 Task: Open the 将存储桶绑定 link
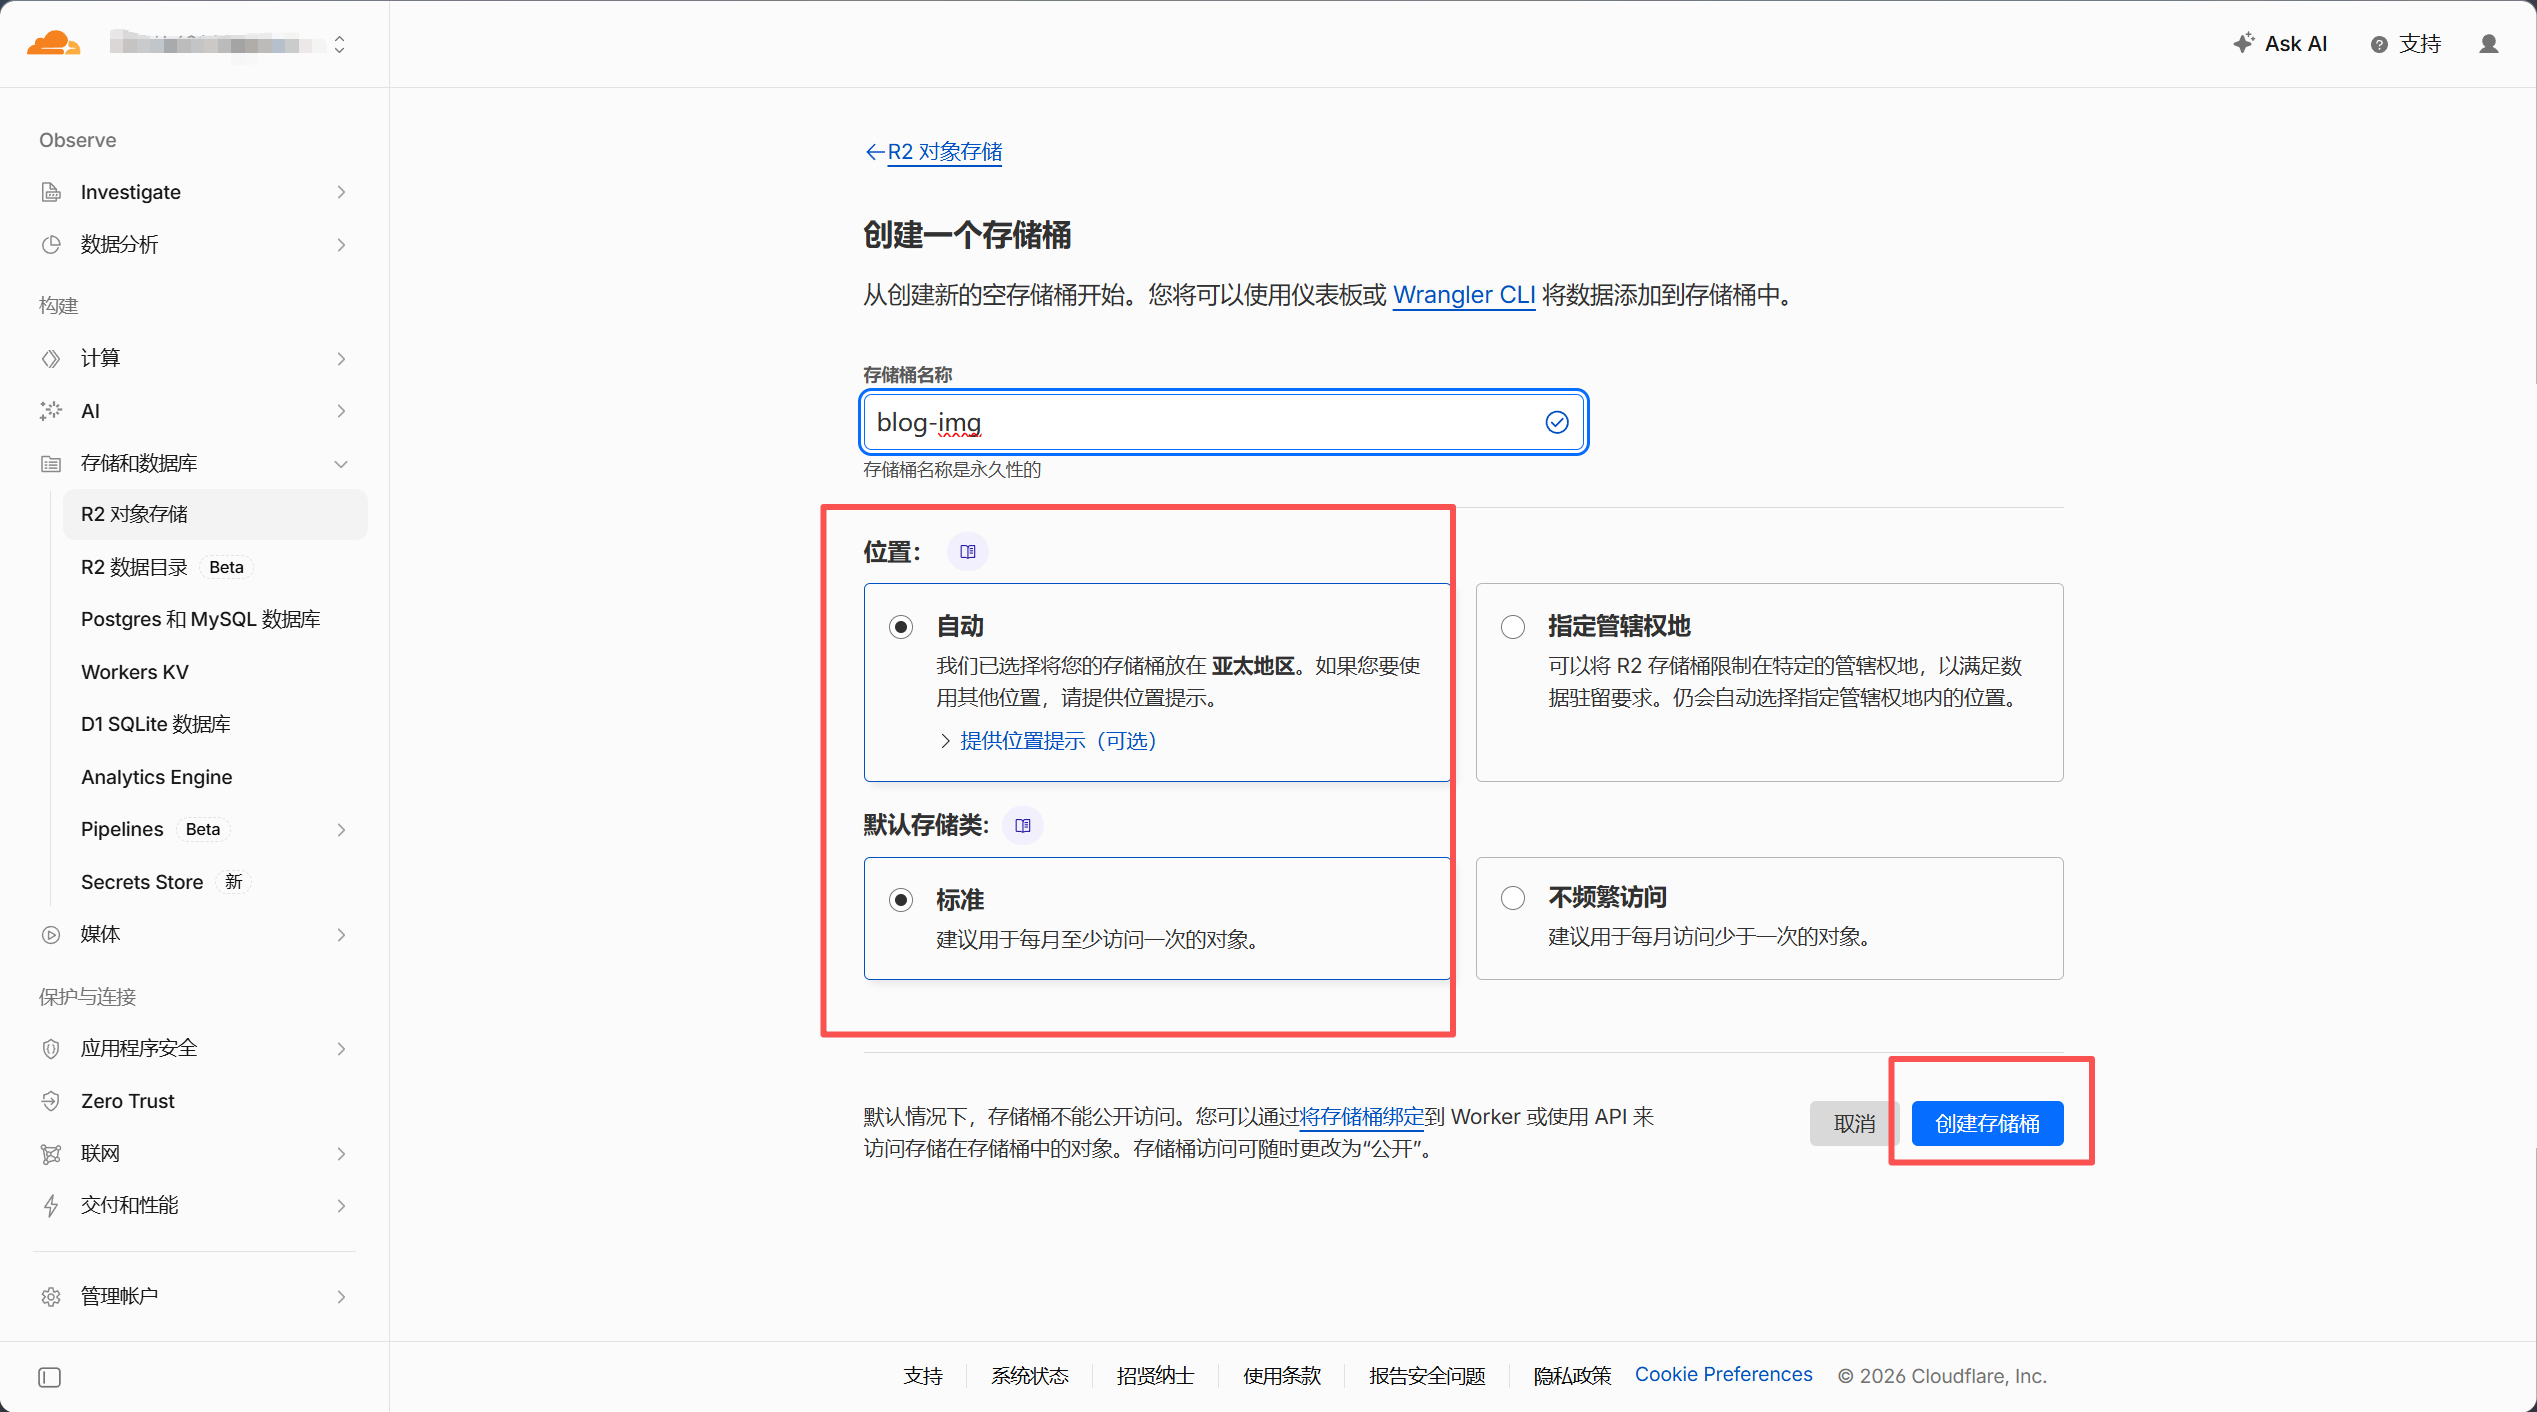click(1361, 1116)
